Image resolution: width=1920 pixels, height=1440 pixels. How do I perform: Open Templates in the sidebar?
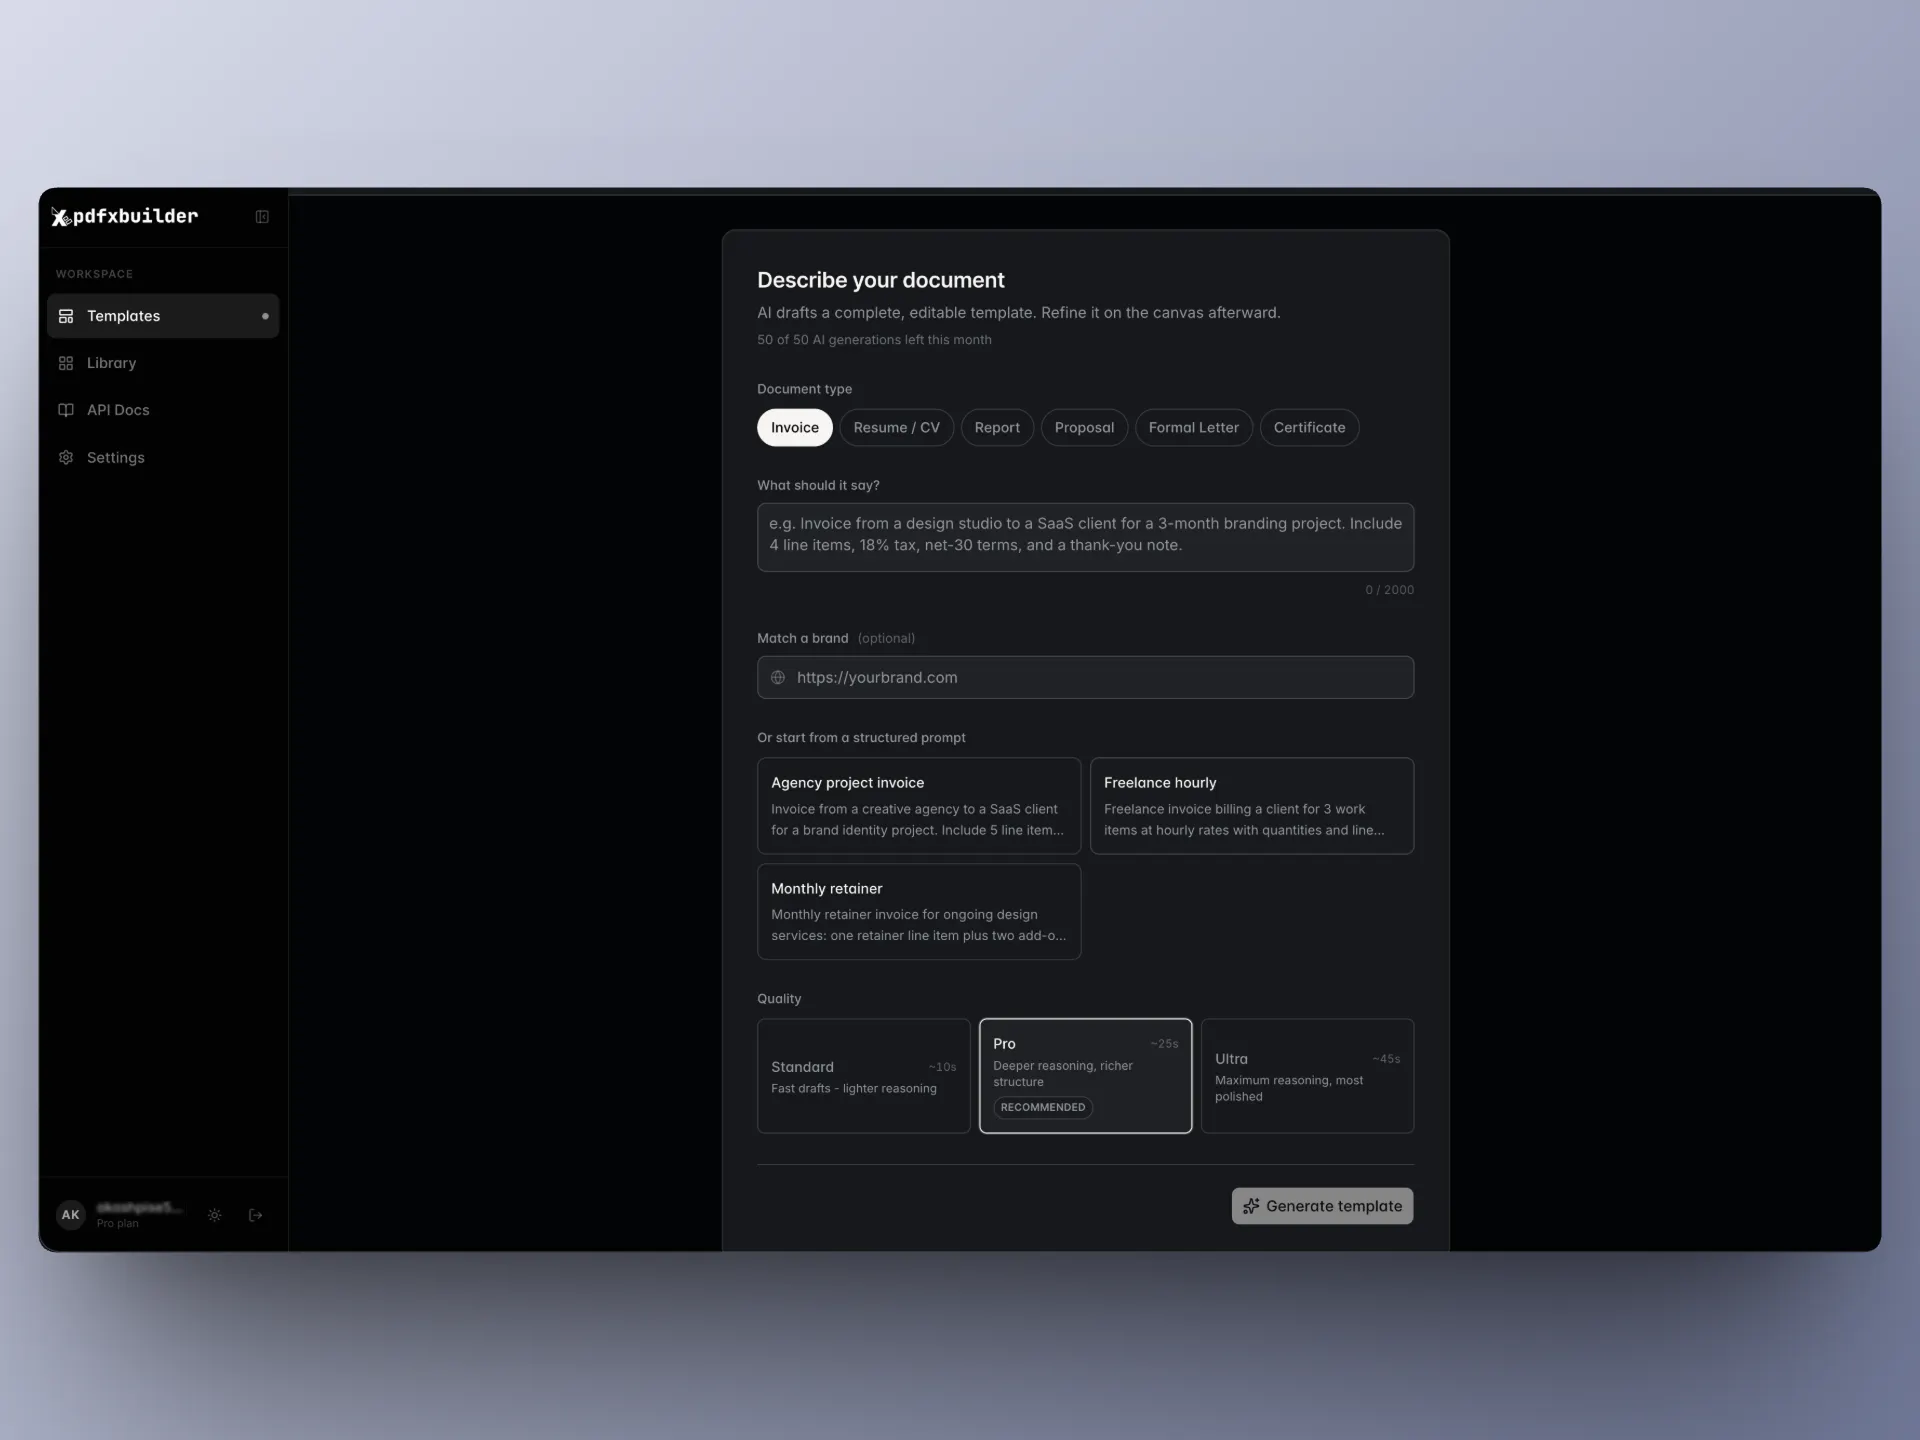(x=163, y=316)
